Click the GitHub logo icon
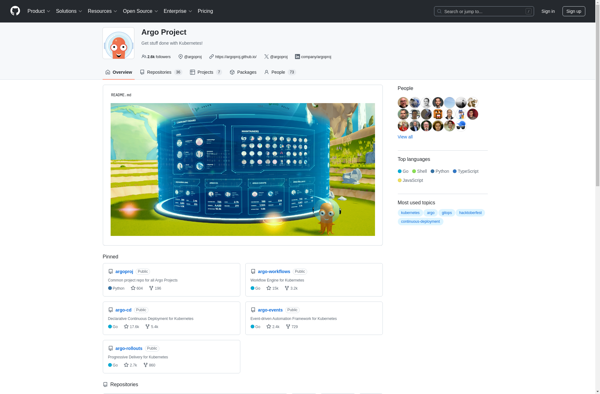Screen dimensions: 600x394 [x=15, y=11]
